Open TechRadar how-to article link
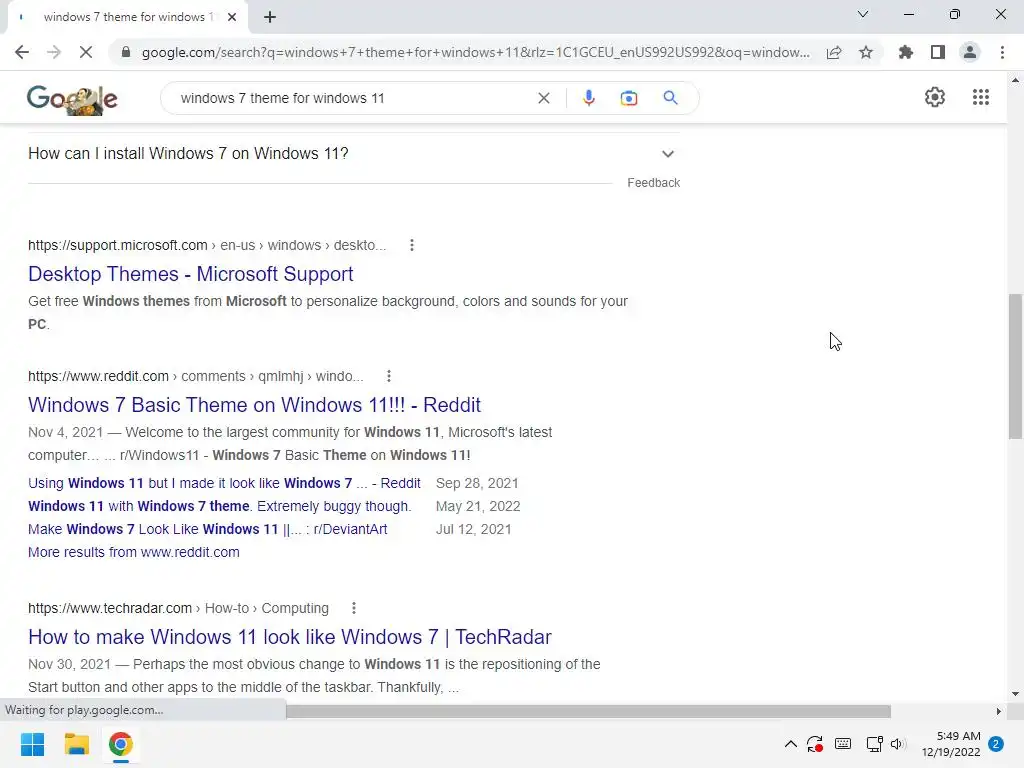1024x768 pixels. tap(290, 637)
